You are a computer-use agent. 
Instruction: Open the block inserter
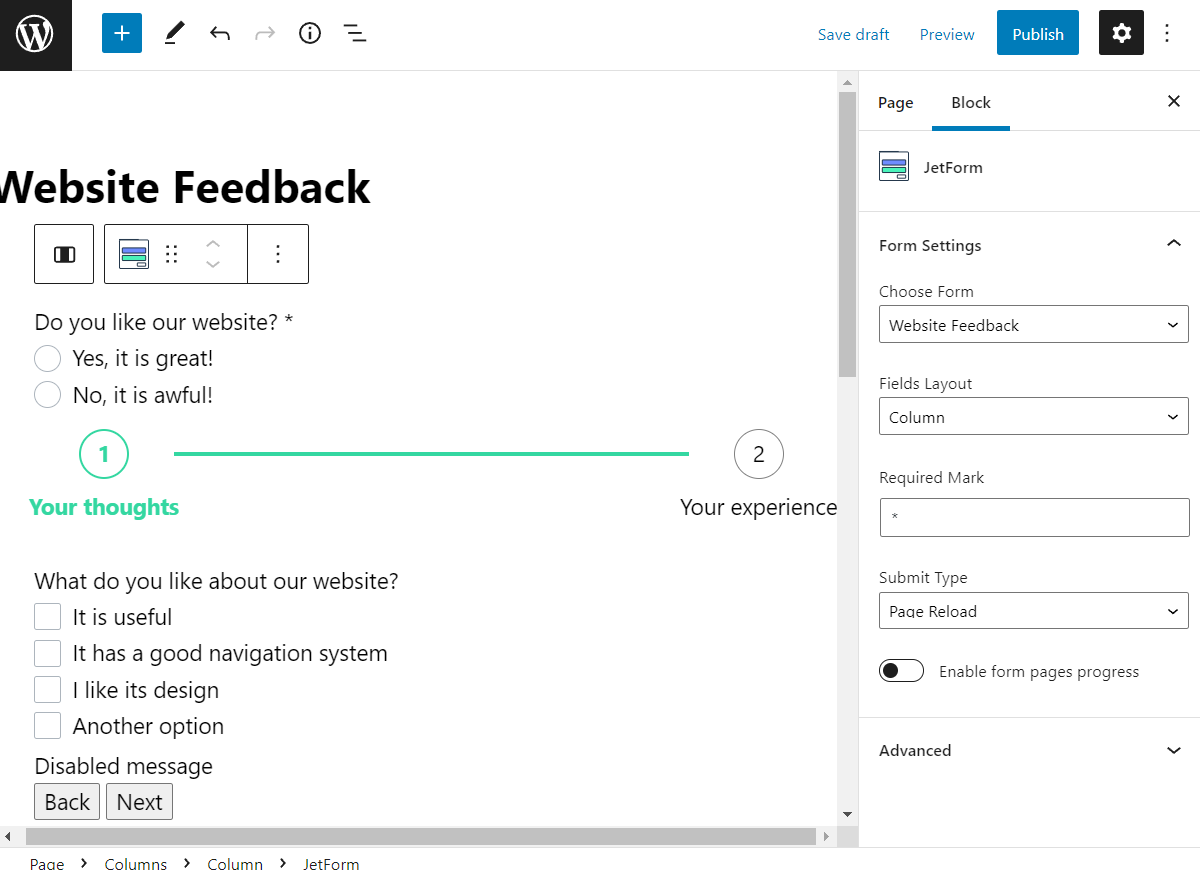click(x=121, y=33)
